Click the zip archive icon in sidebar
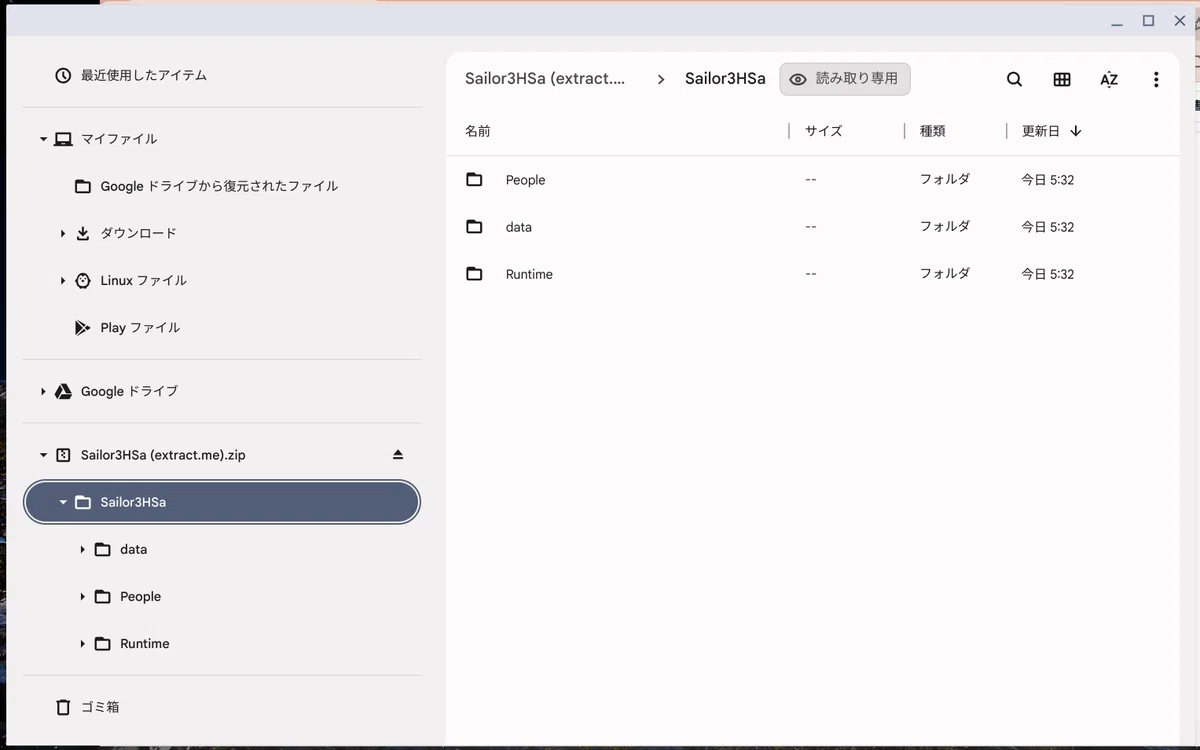 pyautogui.click(x=63, y=455)
